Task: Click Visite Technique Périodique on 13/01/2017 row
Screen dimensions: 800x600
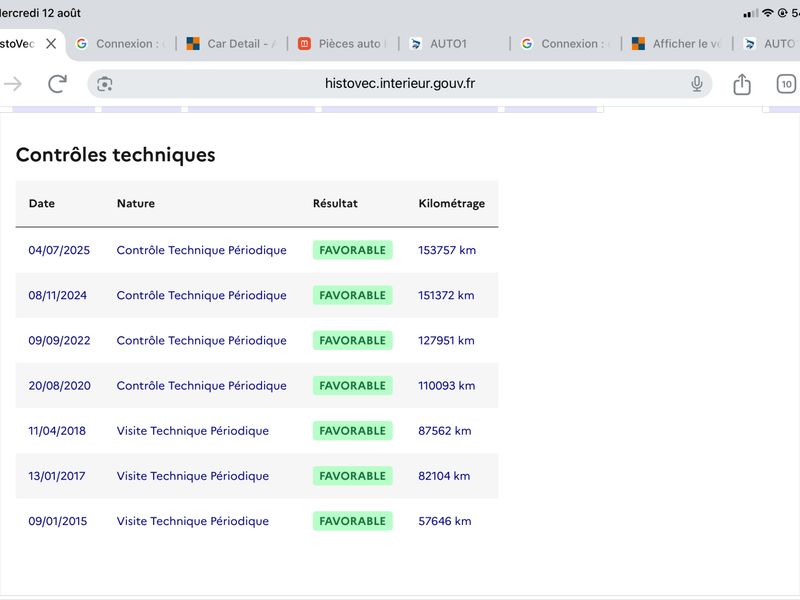Action: 193,476
